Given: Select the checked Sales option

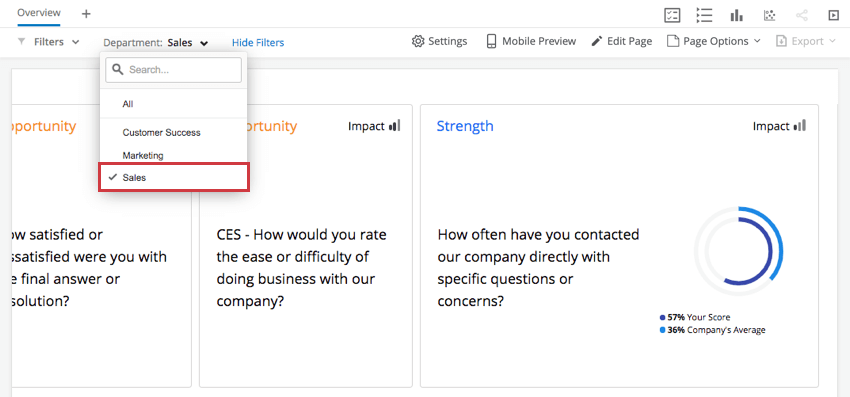Looking at the screenshot, I should click(x=174, y=177).
